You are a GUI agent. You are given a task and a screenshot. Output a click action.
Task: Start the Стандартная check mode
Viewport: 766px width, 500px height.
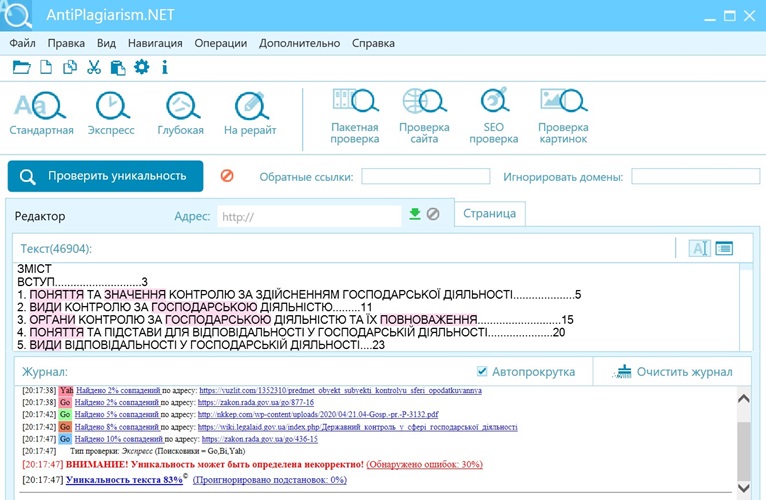[42, 113]
